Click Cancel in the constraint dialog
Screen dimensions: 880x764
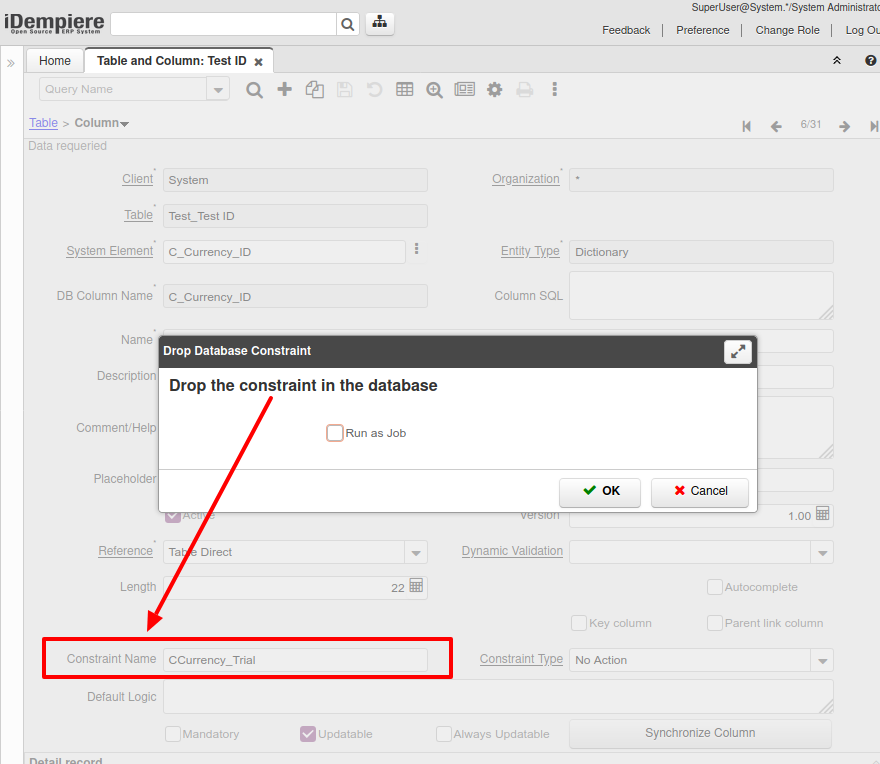[700, 491]
